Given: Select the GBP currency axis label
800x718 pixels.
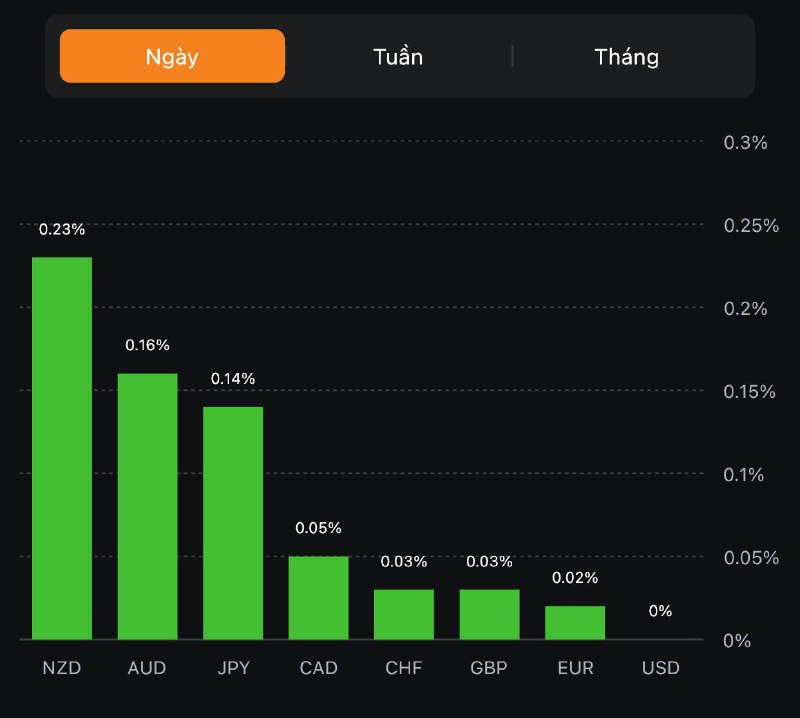Looking at the screenshot, I should click(x=490, y=667).
